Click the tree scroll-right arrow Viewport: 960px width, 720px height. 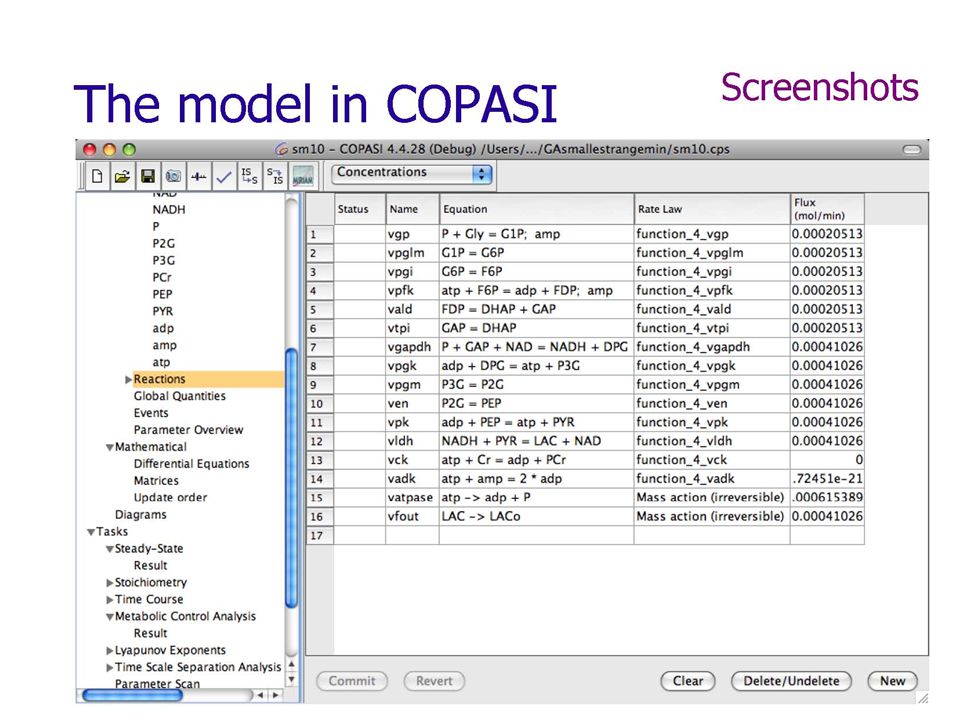coord(276,696)
